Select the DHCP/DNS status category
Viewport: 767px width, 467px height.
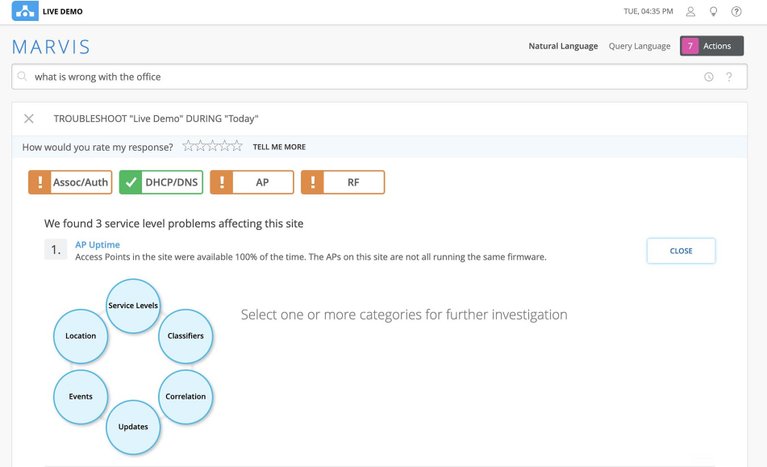pos(161,182)
